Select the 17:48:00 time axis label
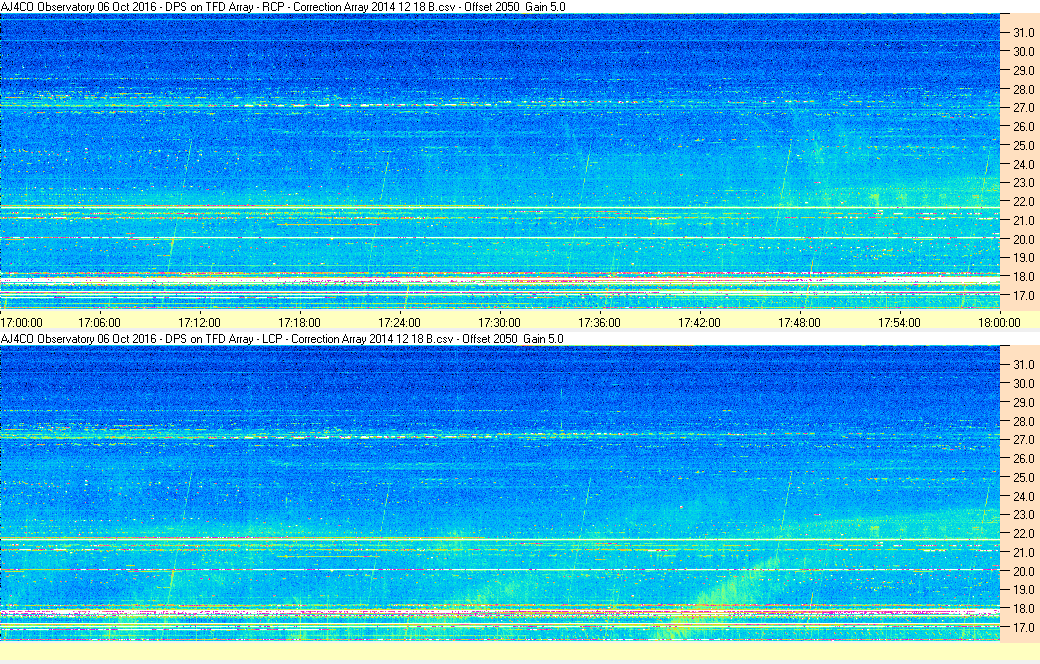The image size is (1040, 664). click(x=799, y=322)
